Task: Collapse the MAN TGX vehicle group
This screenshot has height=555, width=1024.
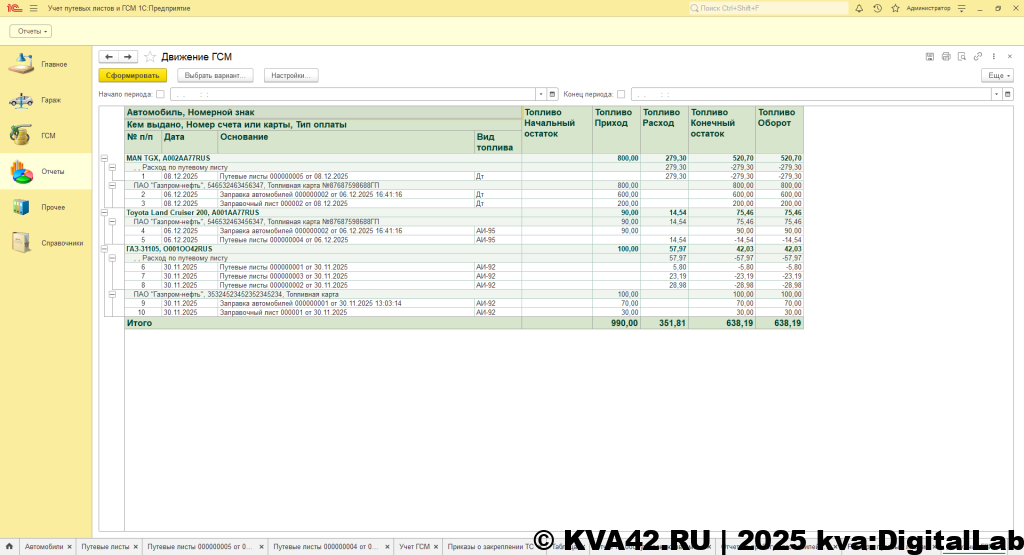Action: [104, 158]
